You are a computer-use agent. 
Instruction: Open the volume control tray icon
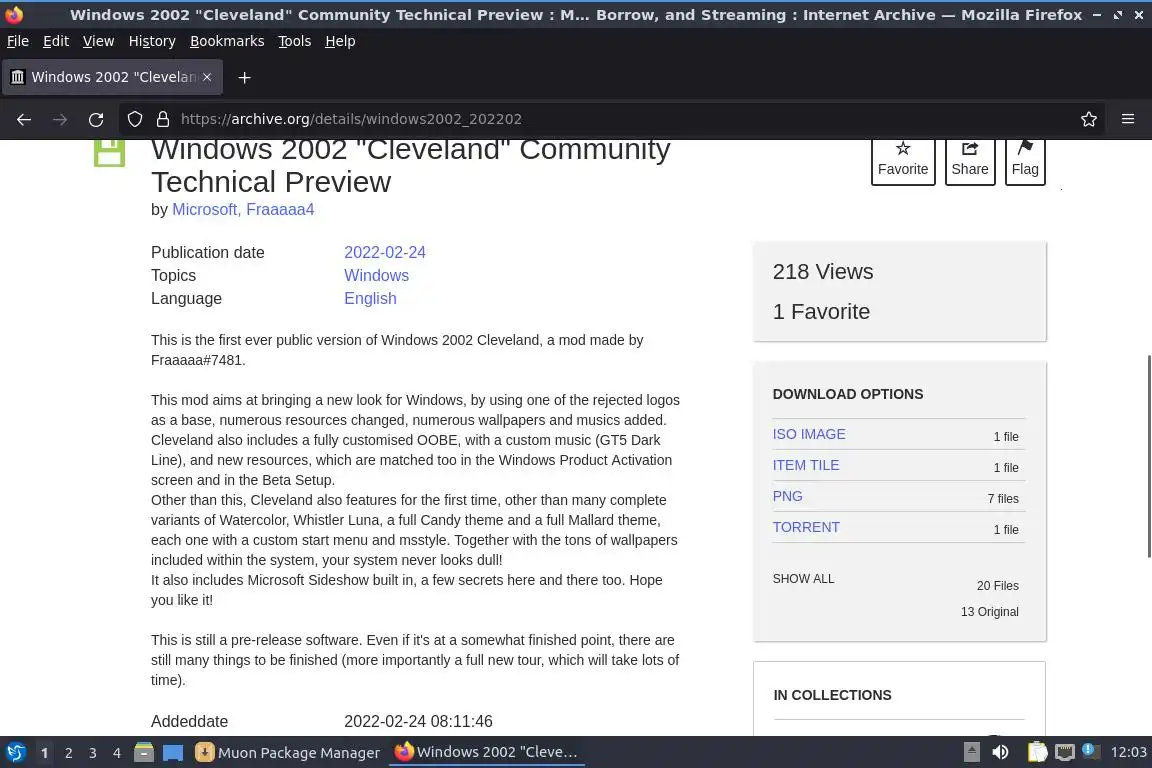pos(1000,753)
